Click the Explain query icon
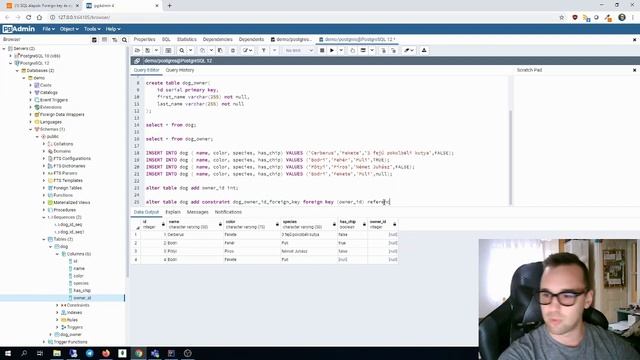The height and width of the screenshot is (360, 640). tap(353, 50)
